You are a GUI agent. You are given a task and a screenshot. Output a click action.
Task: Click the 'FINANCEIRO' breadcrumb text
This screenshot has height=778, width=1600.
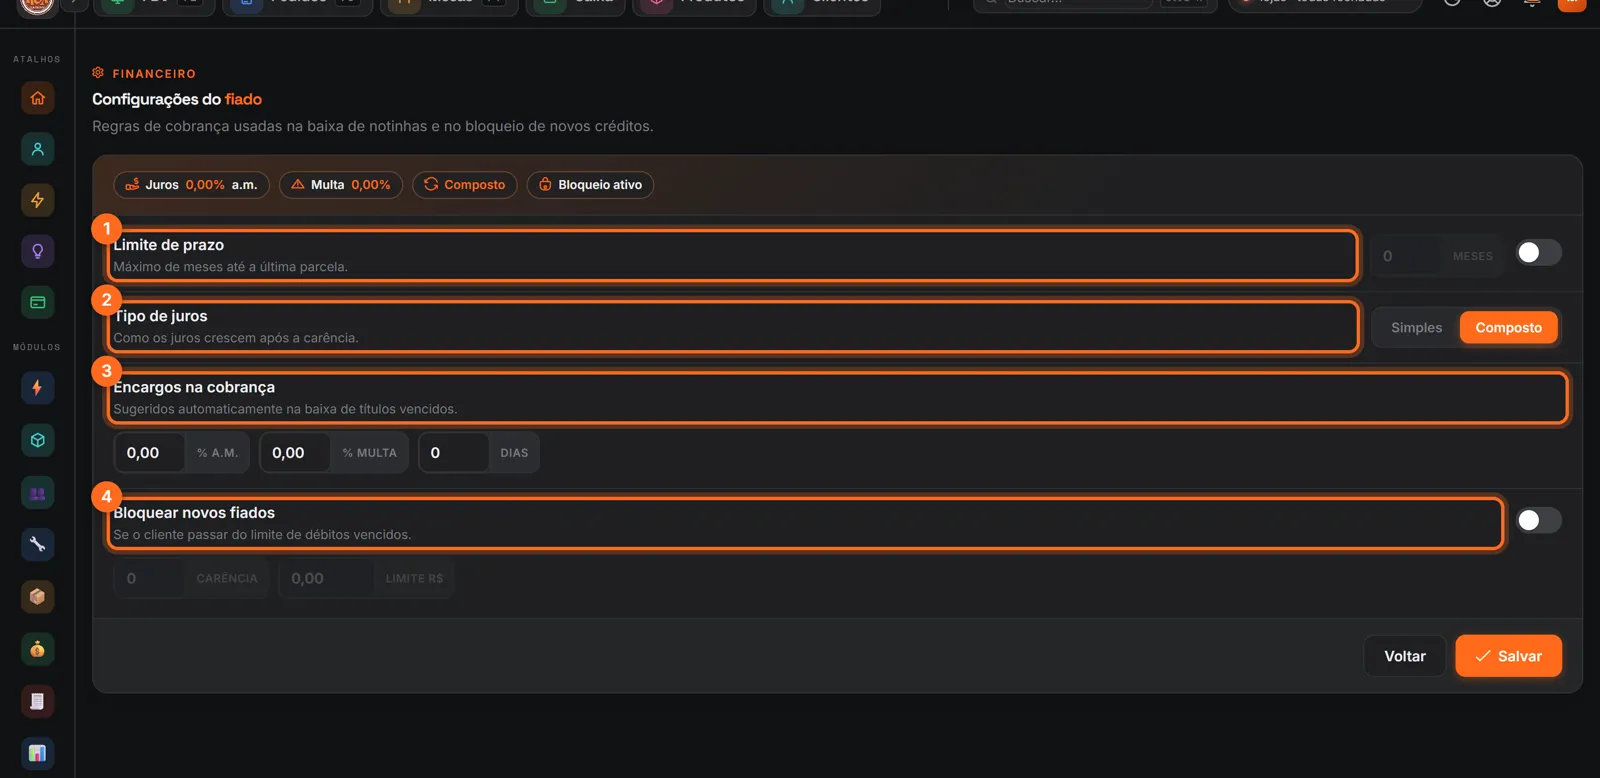point(154,74)
